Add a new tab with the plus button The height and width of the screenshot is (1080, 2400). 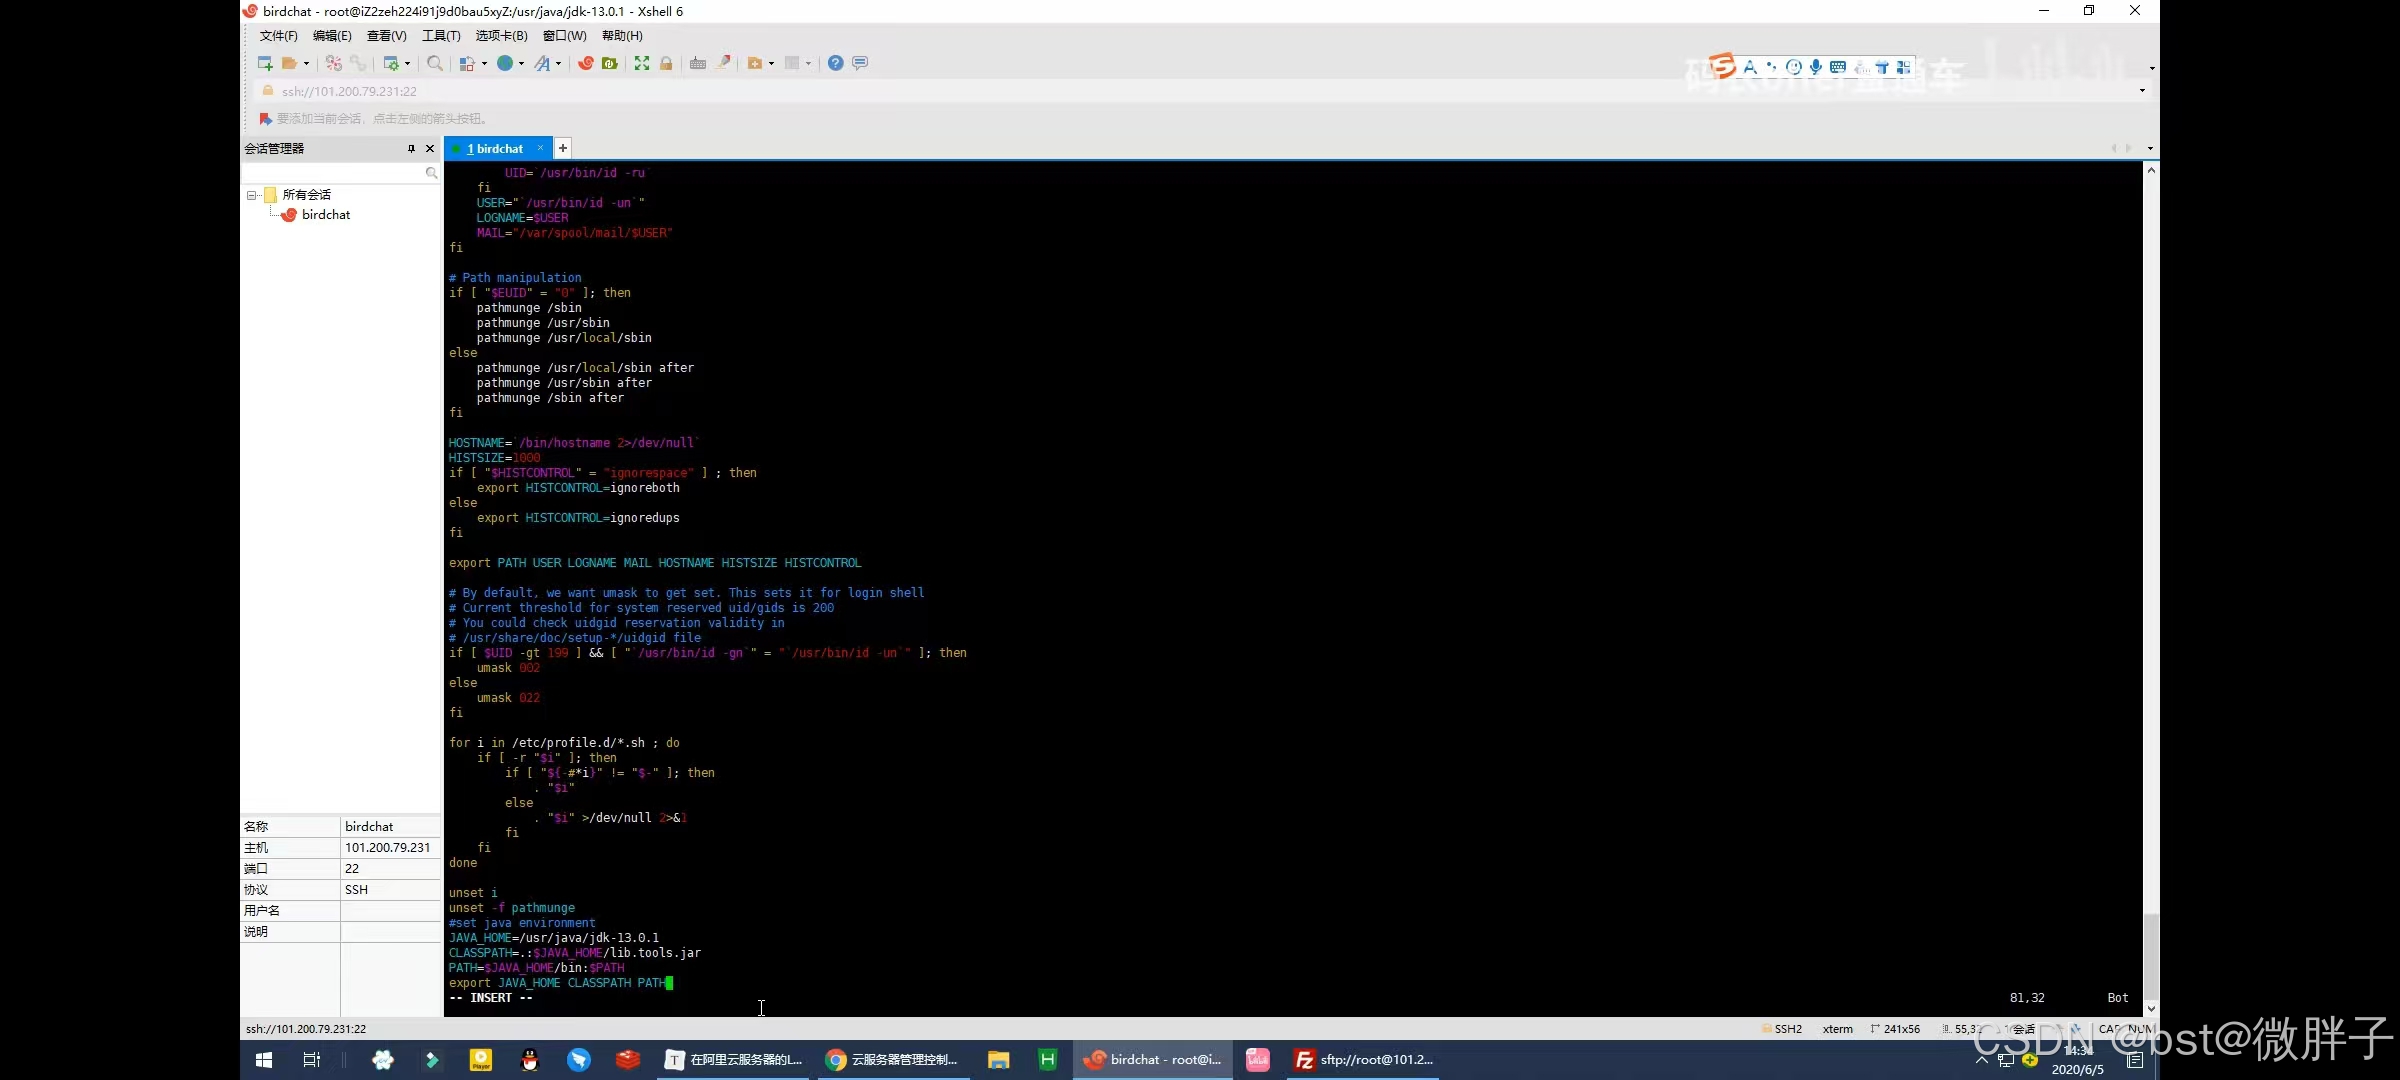[563, 148]
